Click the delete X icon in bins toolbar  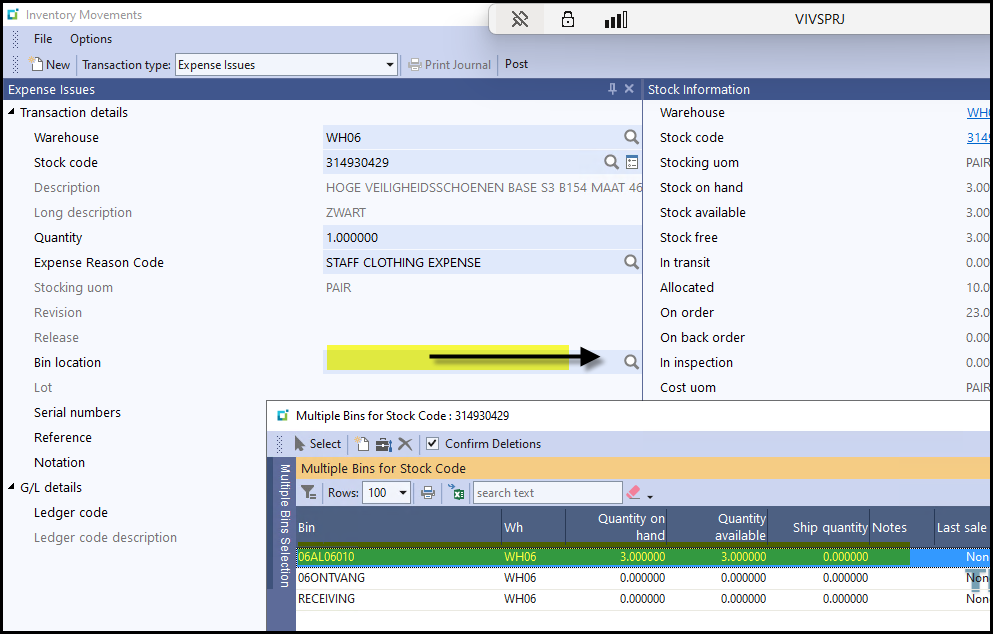pos(405,444)
